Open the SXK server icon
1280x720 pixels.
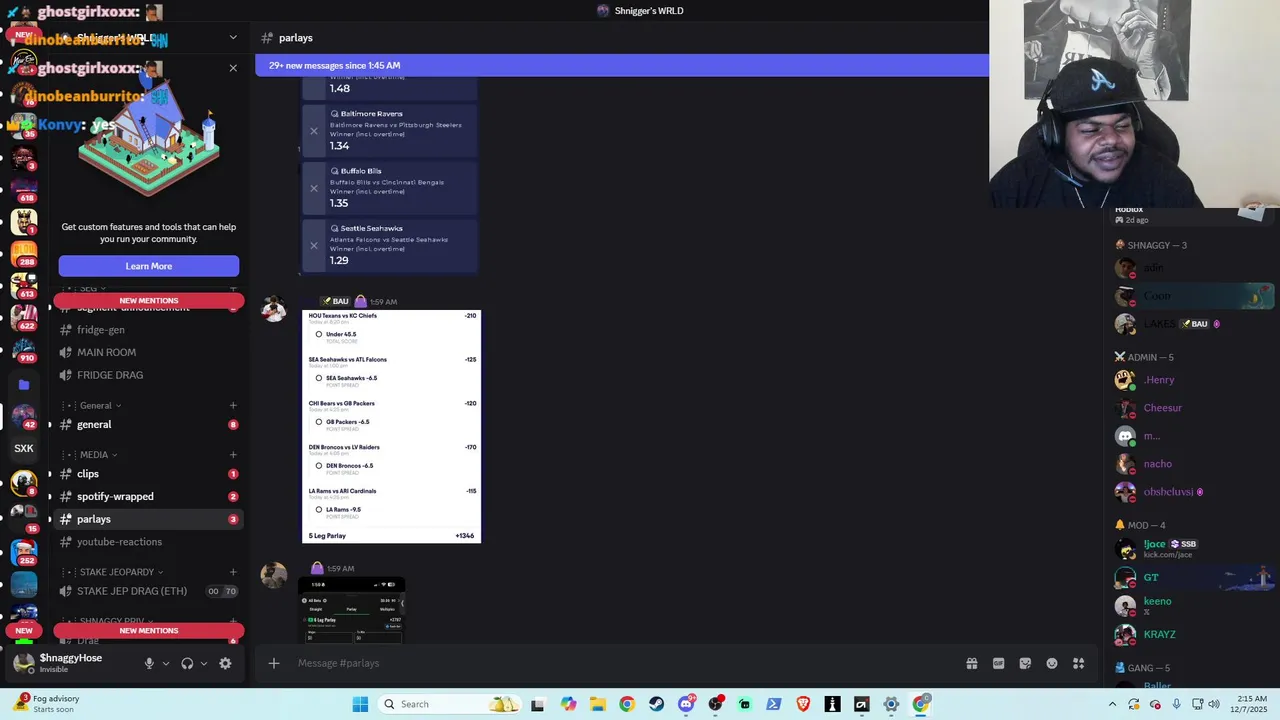[x=24, y=448]
